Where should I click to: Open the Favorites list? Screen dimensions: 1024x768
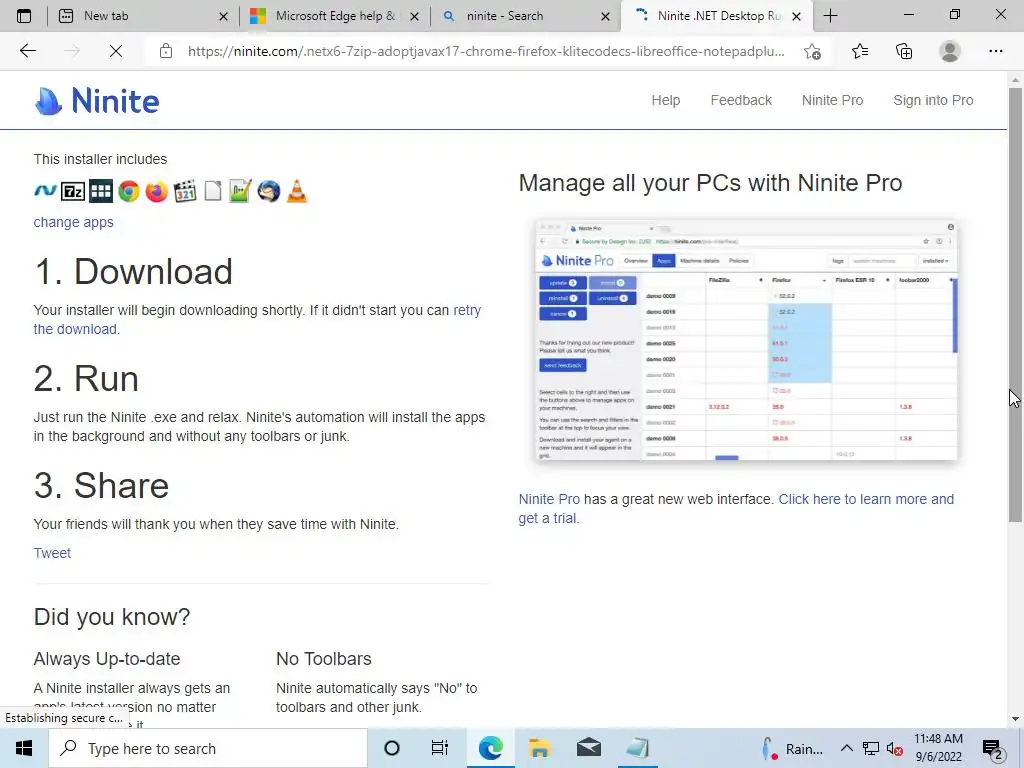click(x=860, y=51)
